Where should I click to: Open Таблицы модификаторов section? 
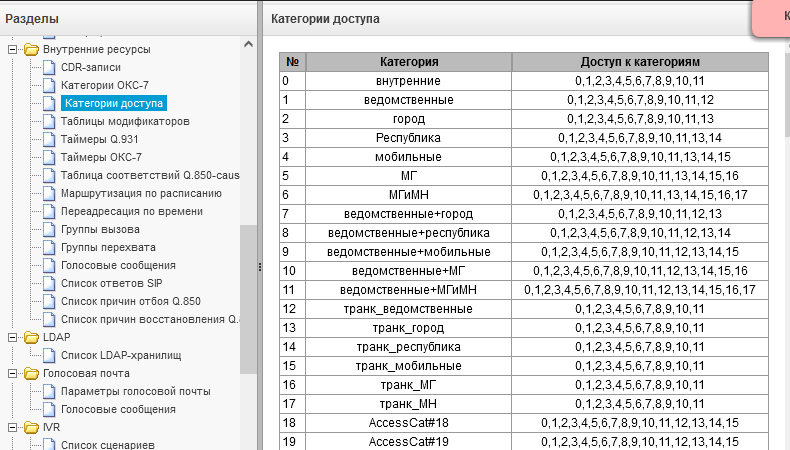[125, 121]
